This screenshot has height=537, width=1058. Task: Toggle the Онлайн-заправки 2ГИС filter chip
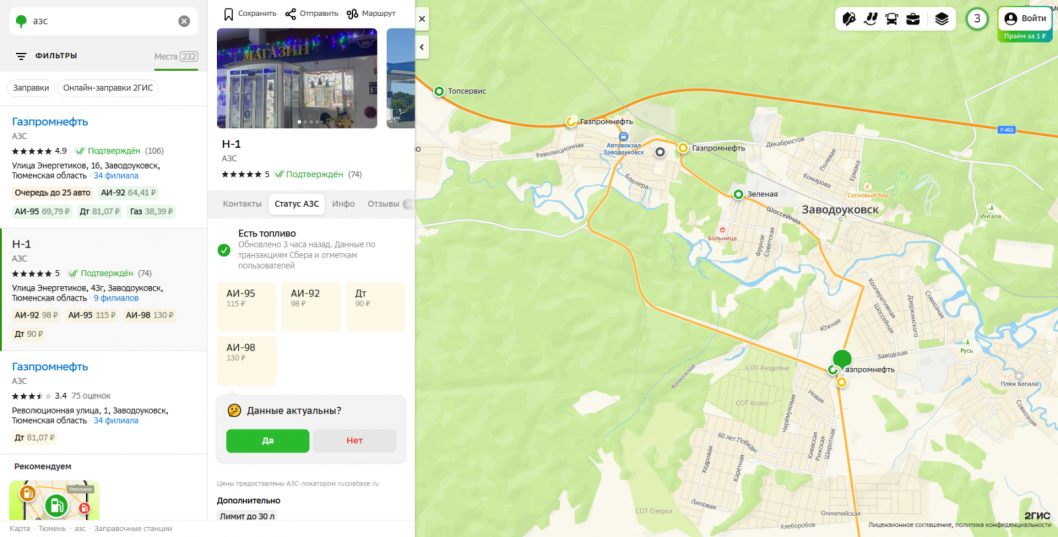click(108, 88)
